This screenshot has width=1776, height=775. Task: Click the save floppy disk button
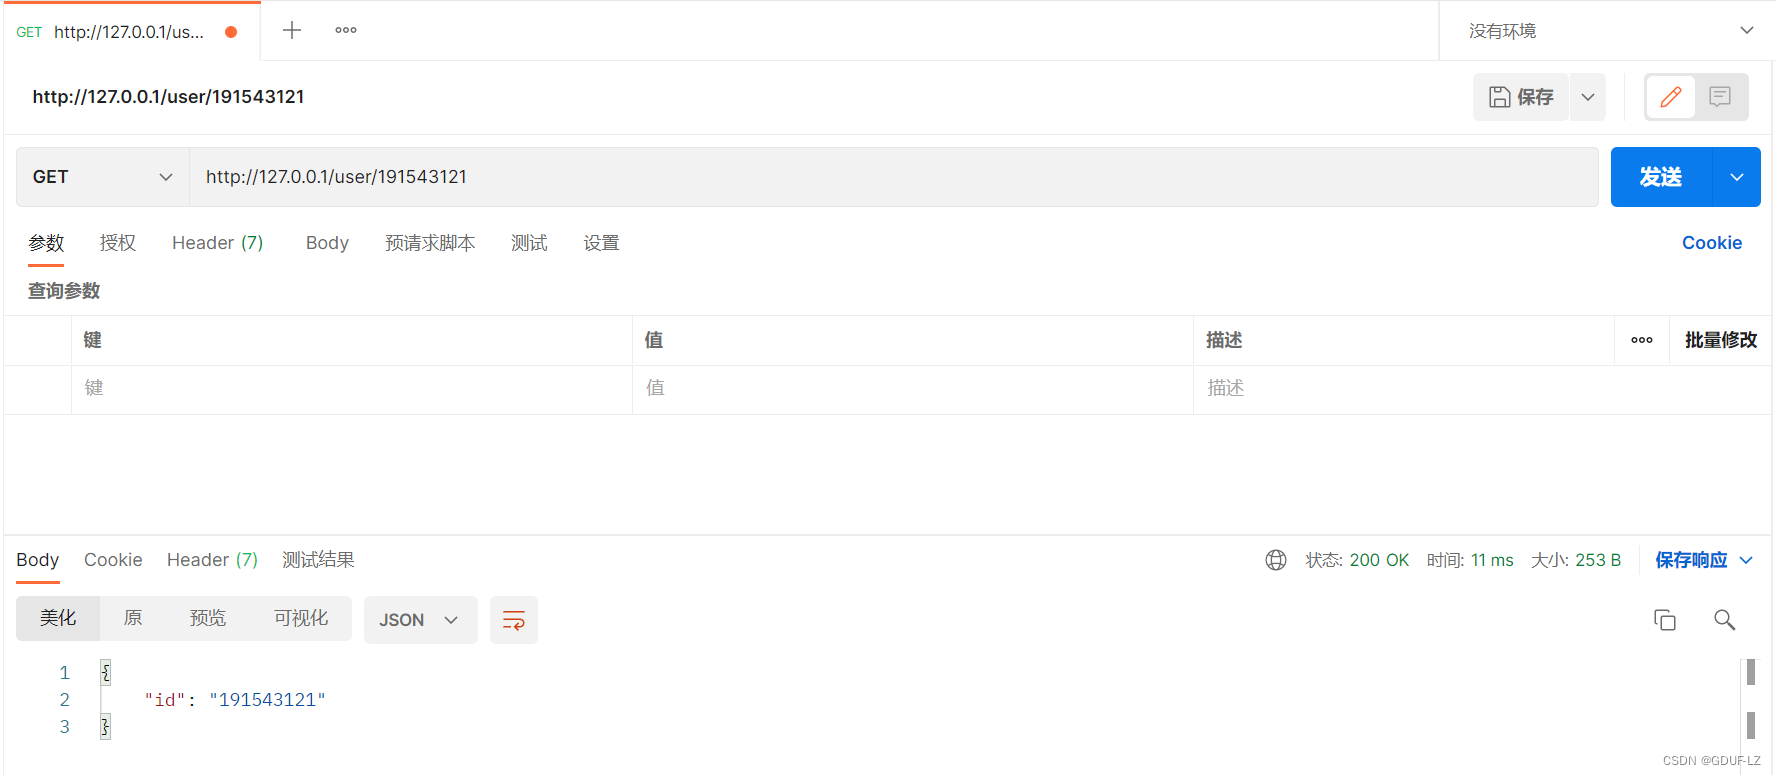pos(1520,97)
